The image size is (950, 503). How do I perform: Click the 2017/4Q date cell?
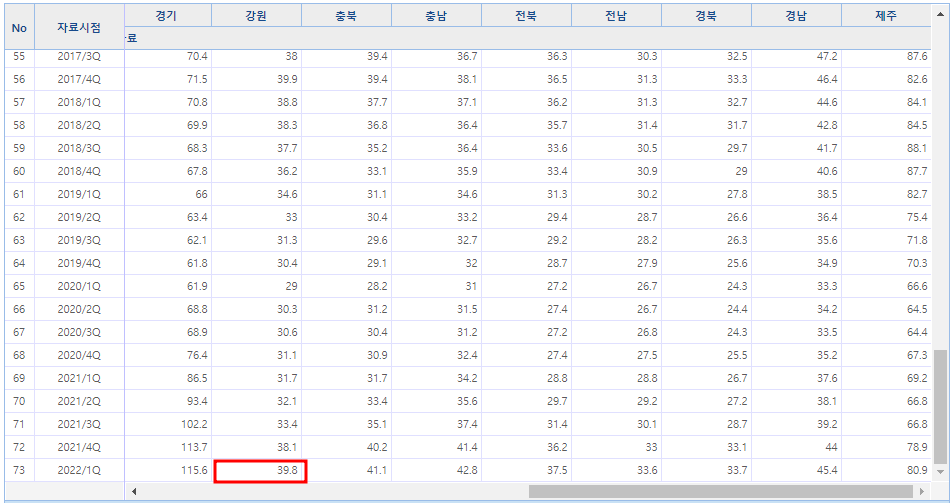click(x=79, y=79)
